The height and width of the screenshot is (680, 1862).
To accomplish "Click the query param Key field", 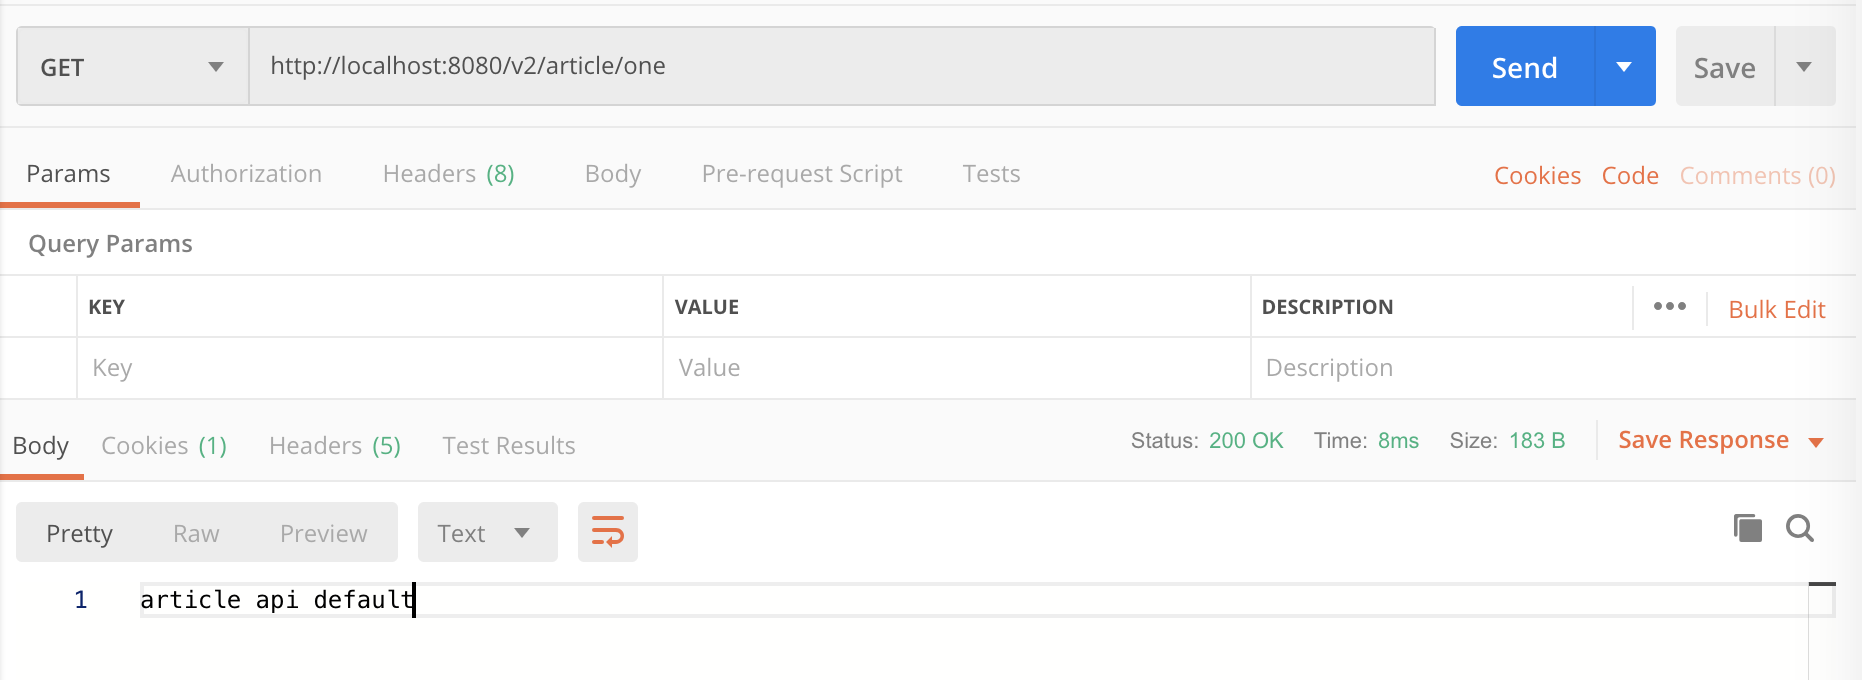I will (x=370, y=368).
